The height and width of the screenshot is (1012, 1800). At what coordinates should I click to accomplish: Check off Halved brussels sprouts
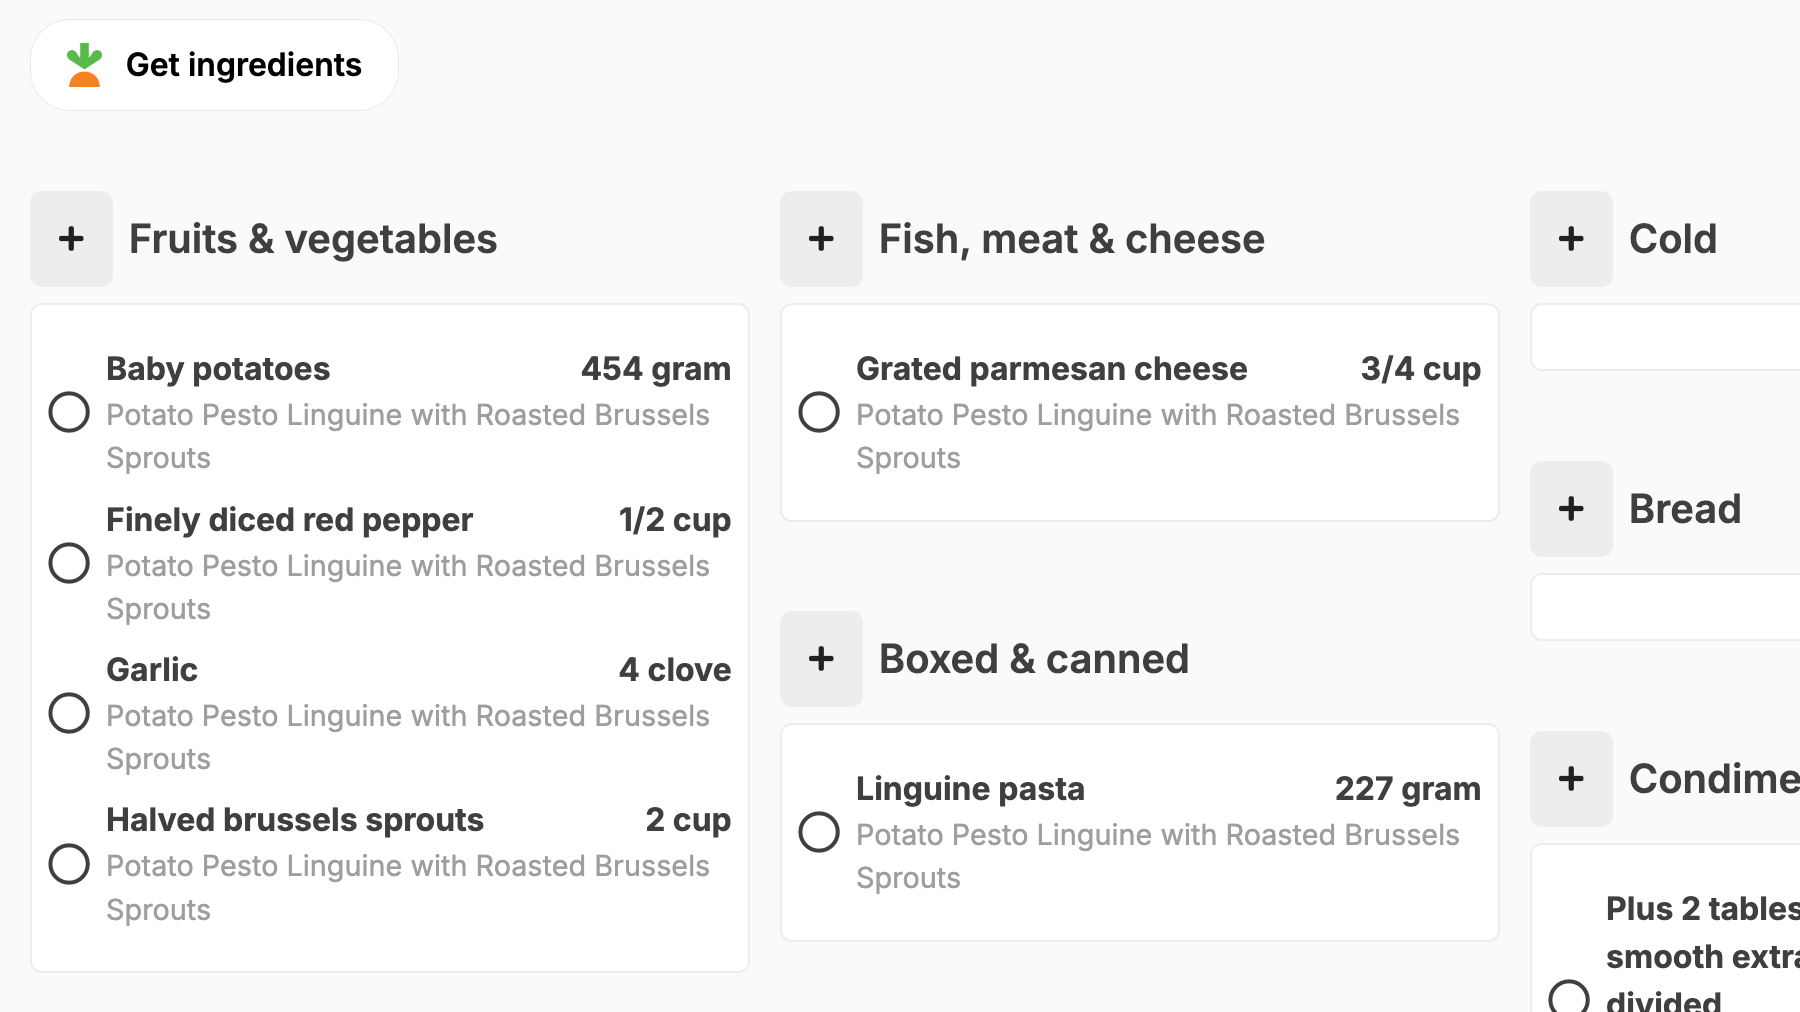(x=69, y=864)
